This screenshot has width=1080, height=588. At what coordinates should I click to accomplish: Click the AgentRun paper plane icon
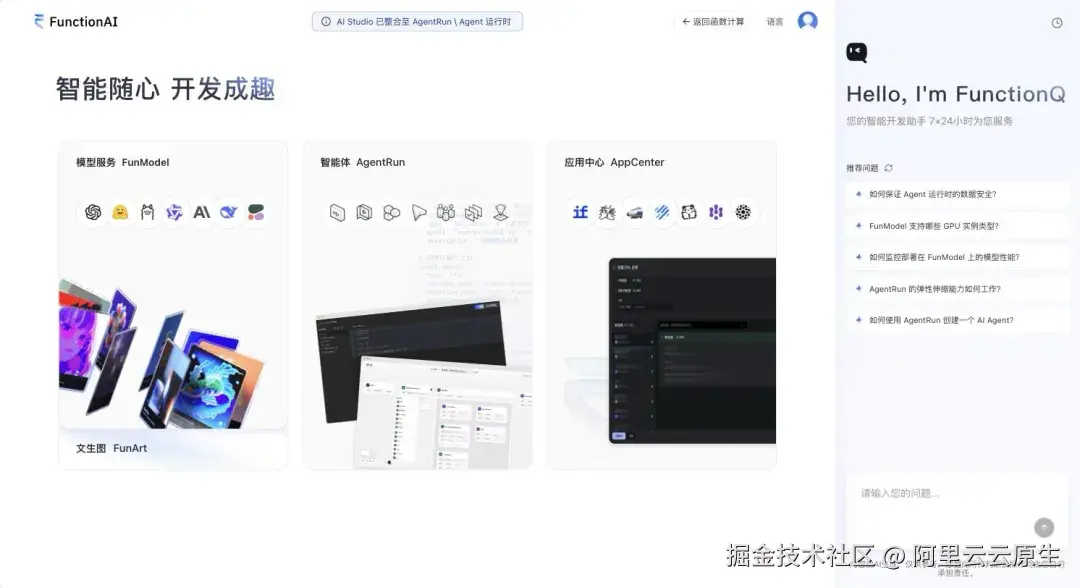coord(419,213)
